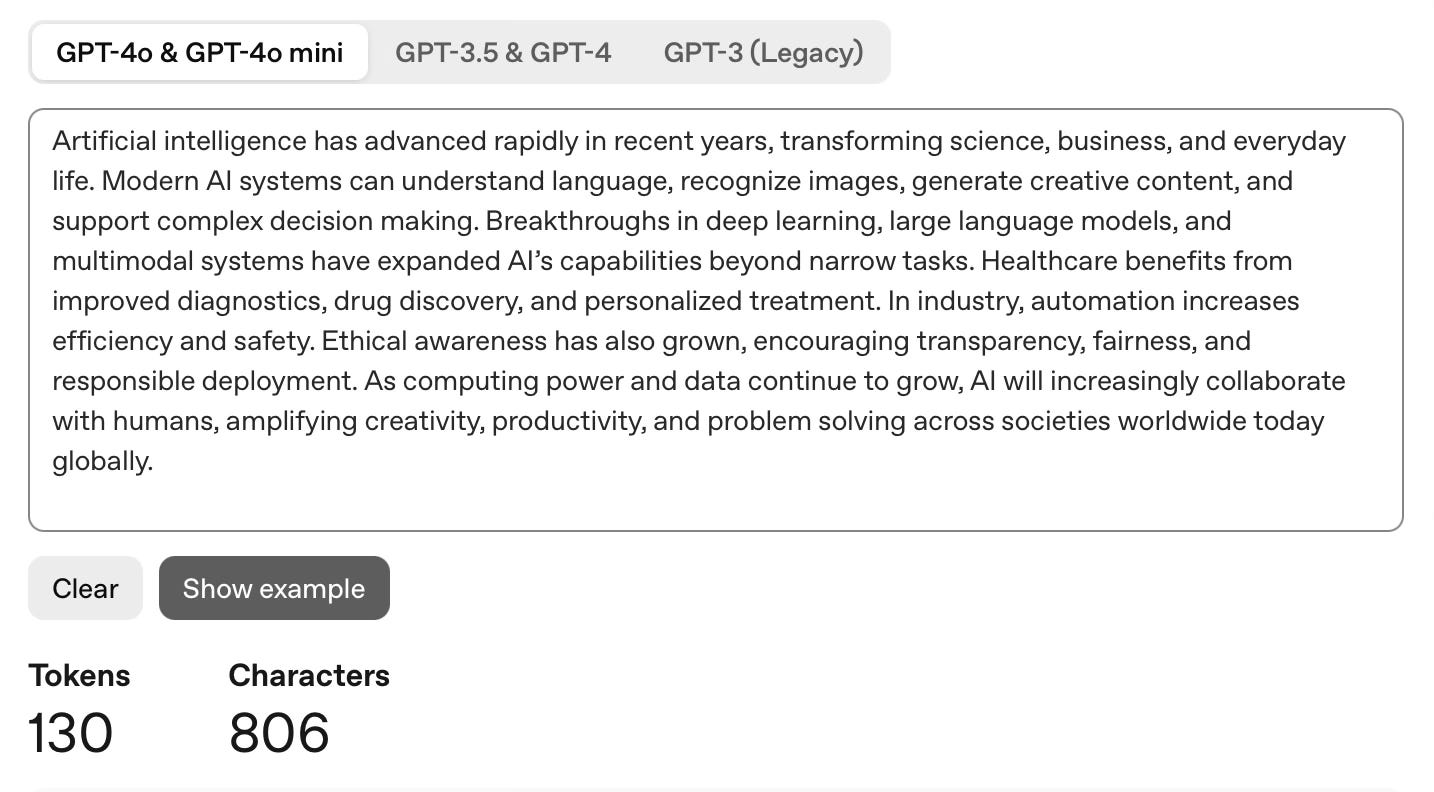The height and width of the screenshot is (792, 1434).
Task: Click the Characters count value 806
Action: [280, 732]
